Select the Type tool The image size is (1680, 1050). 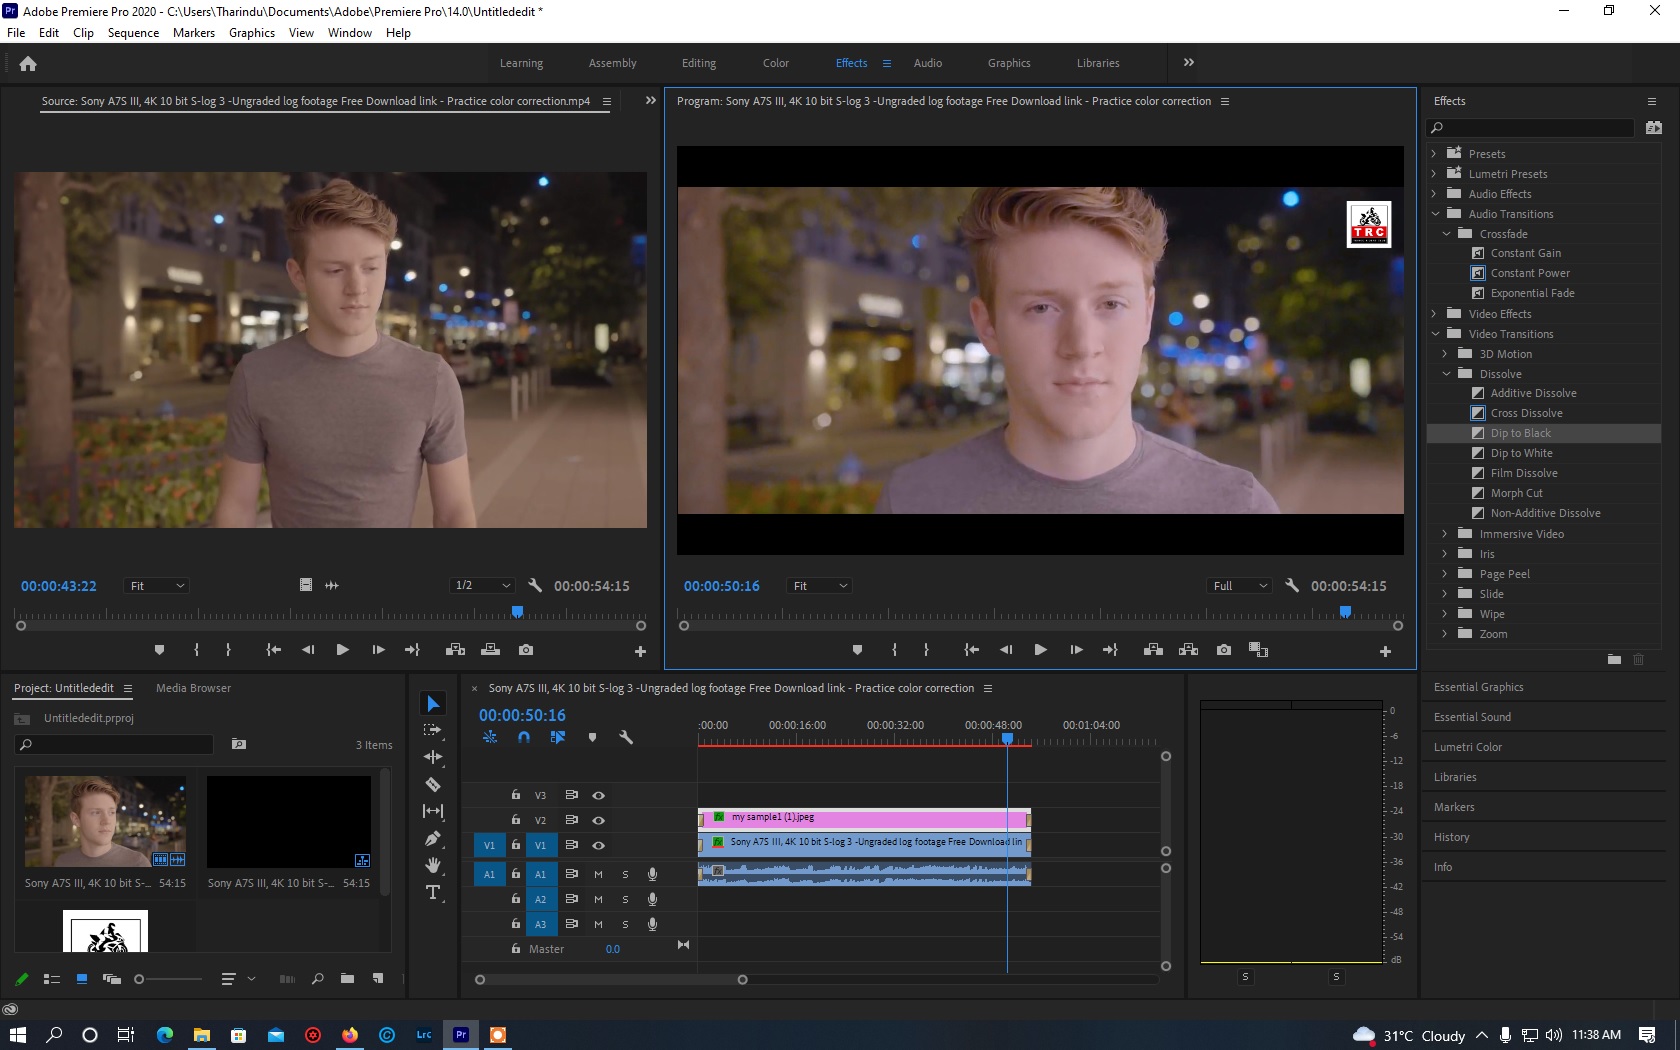tap(433, 890)
